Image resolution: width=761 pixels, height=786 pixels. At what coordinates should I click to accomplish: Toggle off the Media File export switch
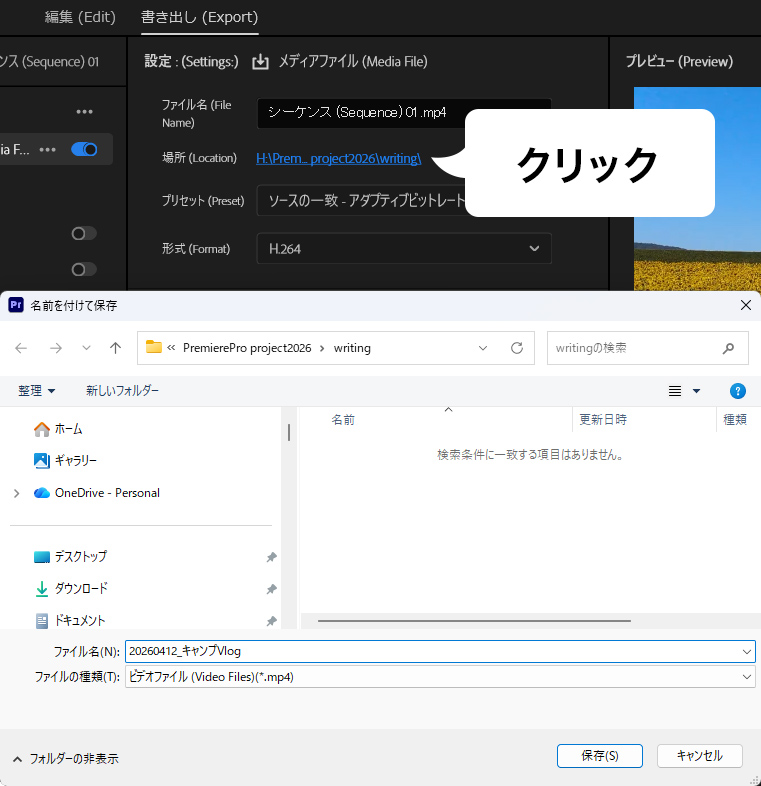pos(84,149)
